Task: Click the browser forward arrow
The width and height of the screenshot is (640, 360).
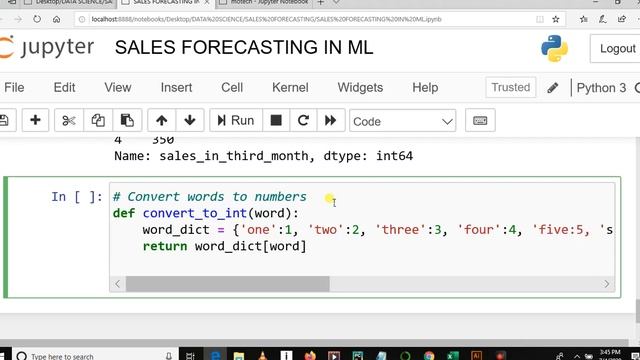Action: pos(18,19)
